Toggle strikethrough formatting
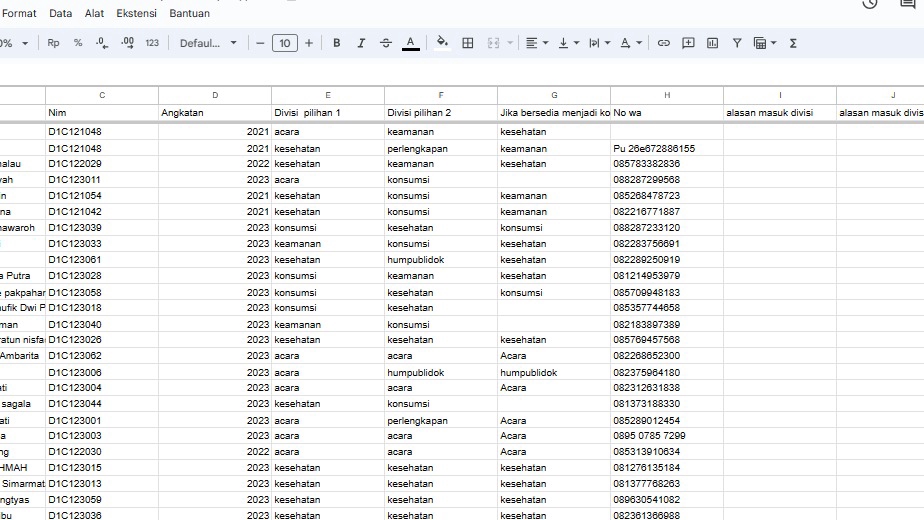Image resolution: width=924 pixels, height=520 pixels. (x=386, y=43)
